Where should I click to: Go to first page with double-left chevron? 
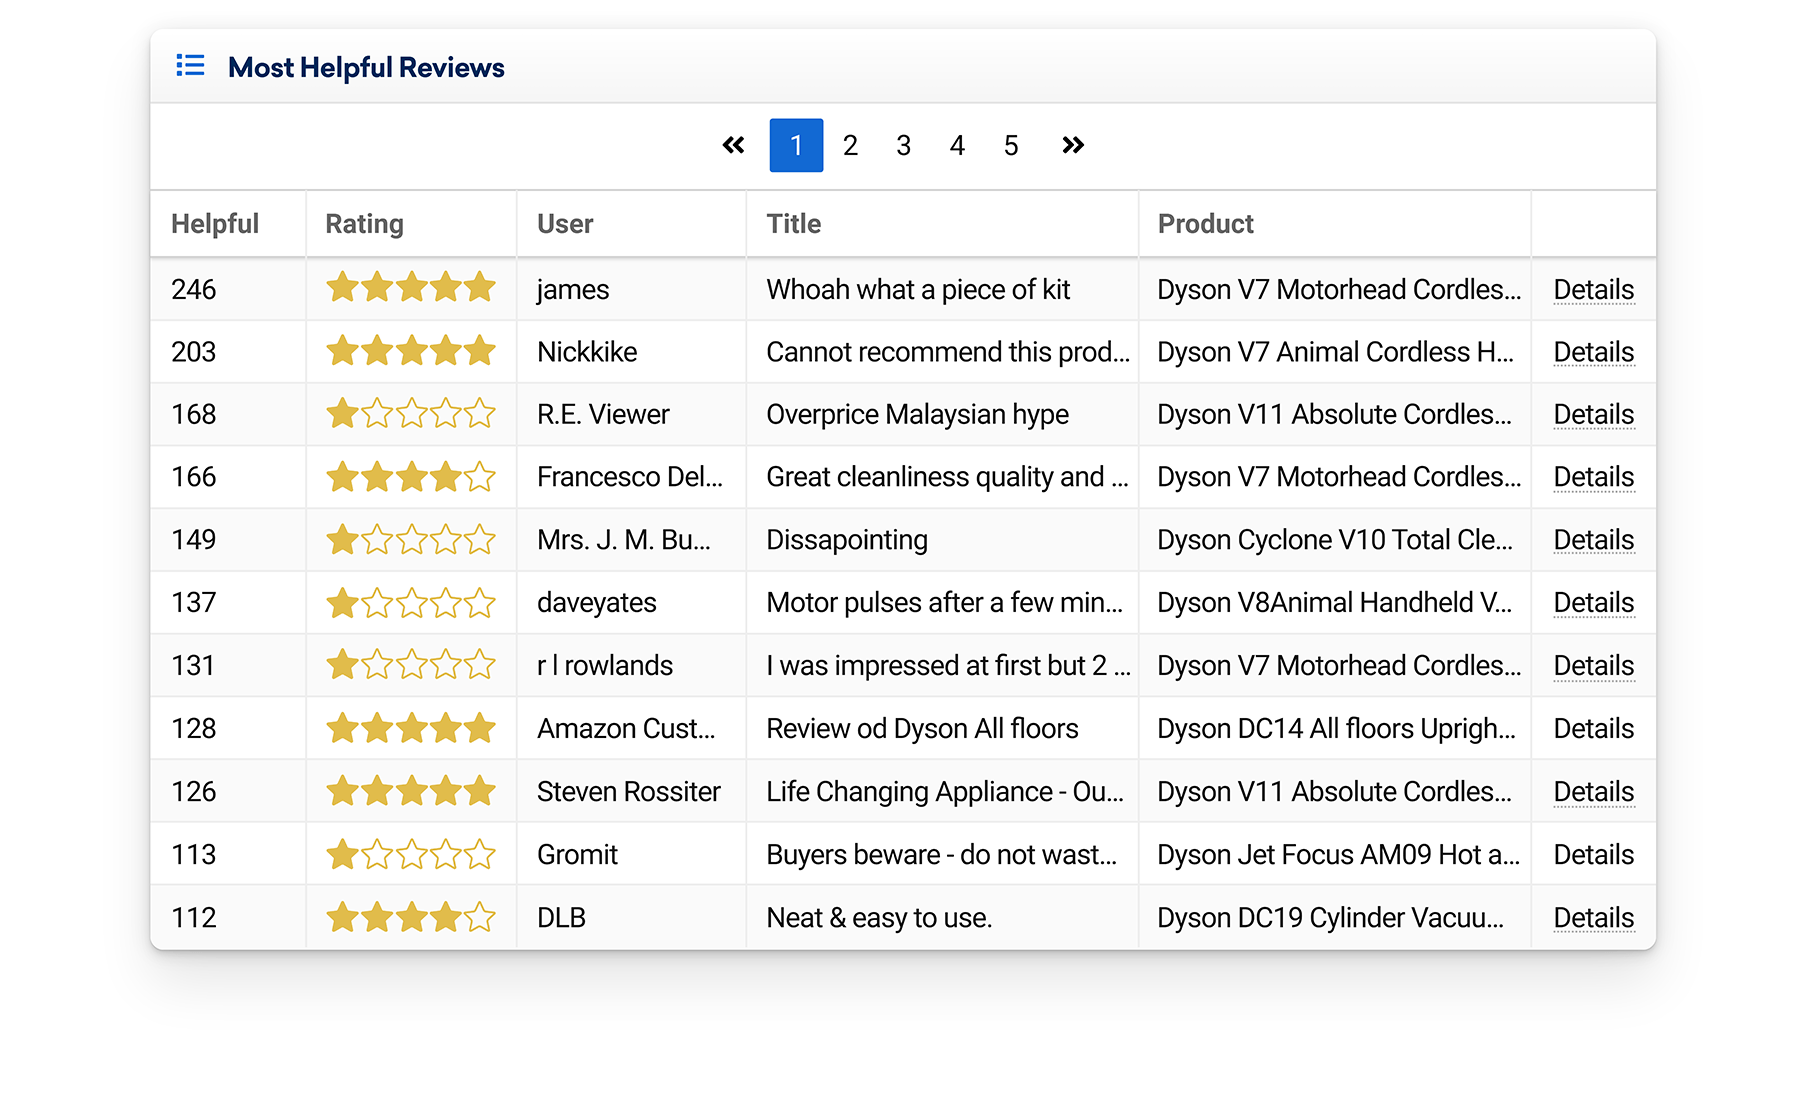point(733,145)
